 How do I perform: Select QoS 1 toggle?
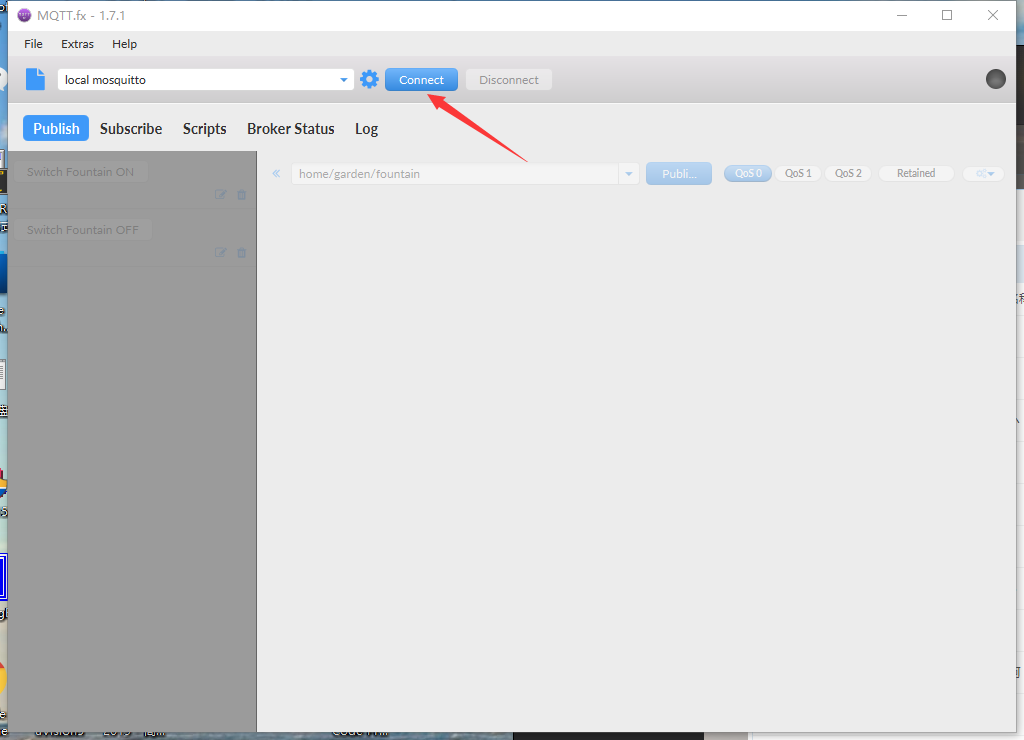(x=798, y=173)
